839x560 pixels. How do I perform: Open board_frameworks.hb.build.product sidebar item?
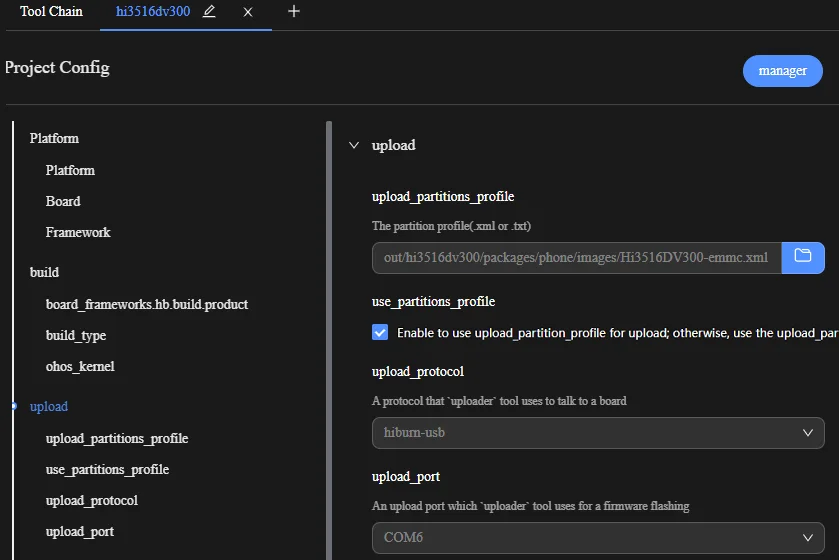[147, 305]
